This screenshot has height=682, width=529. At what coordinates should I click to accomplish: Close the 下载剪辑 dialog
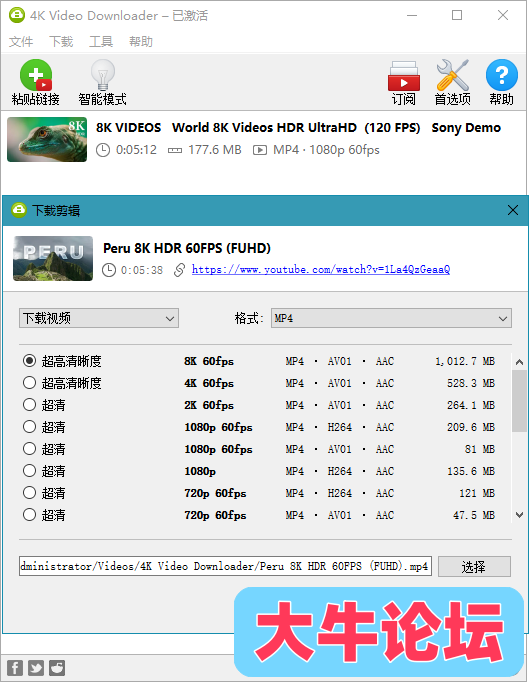tap(513, 210)
